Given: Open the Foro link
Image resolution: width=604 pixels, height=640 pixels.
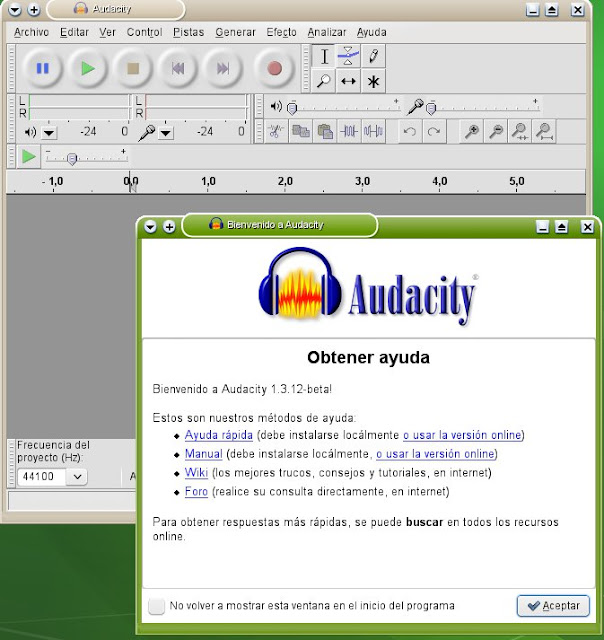Looking at the screenshot, I should click(x=196, y=491).
